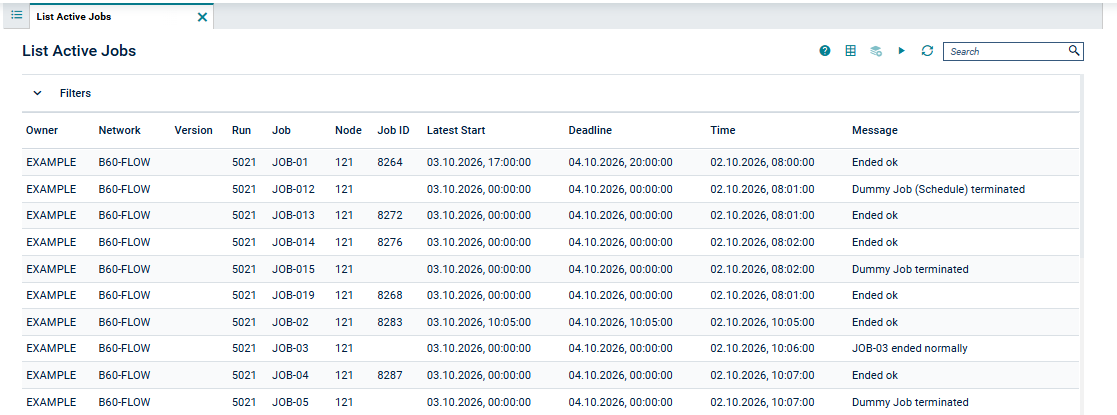
Task: Sort by Time column header
Action: coord(722,130)
